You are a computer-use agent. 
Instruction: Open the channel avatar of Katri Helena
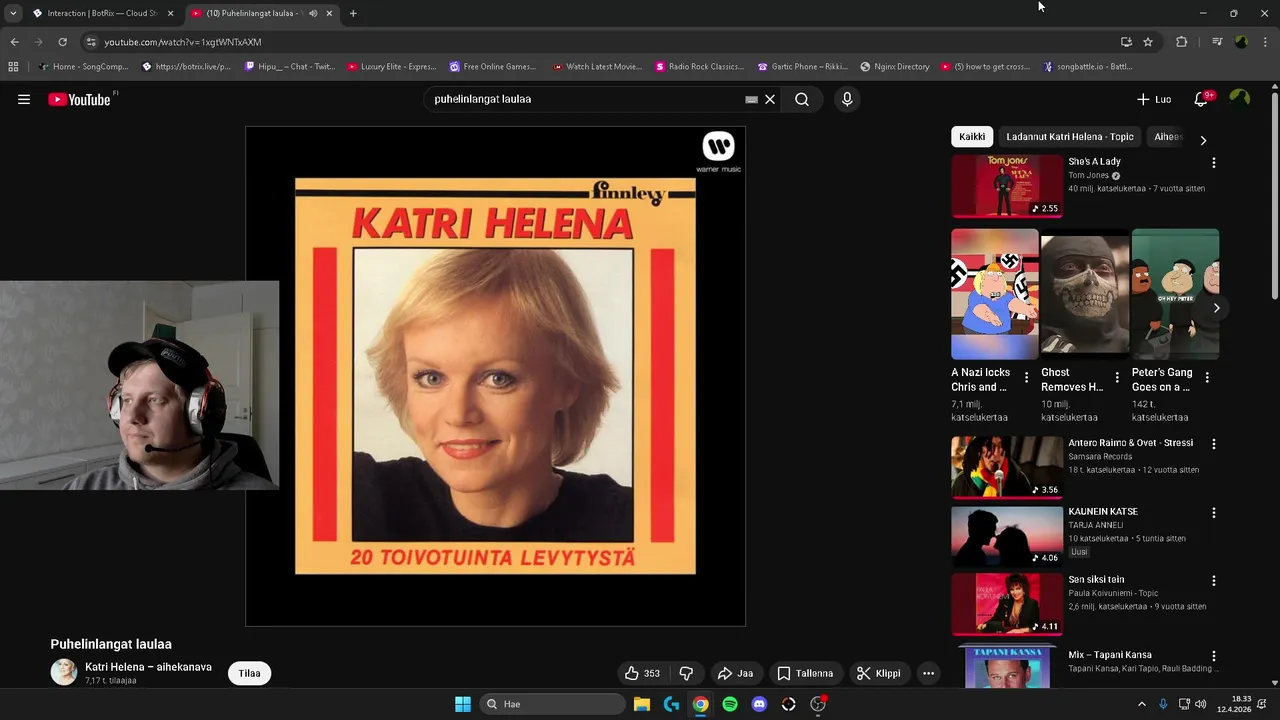coord(64,673)
